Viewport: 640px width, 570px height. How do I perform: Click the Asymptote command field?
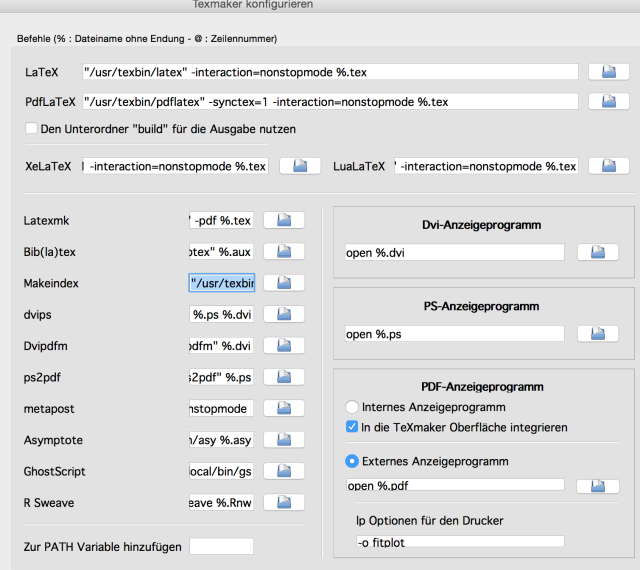[221, 439]
